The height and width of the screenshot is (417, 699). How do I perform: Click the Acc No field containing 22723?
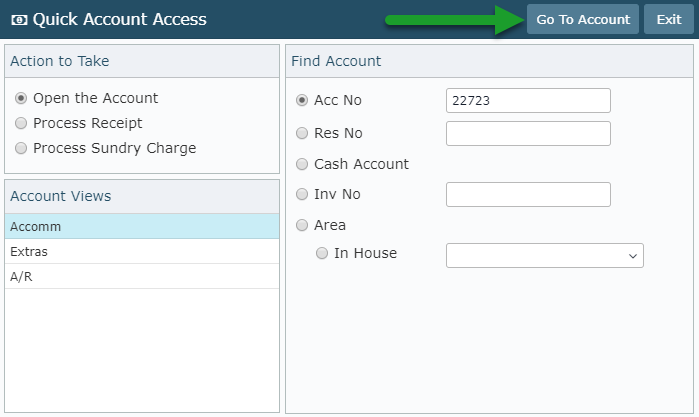[528, 100]
